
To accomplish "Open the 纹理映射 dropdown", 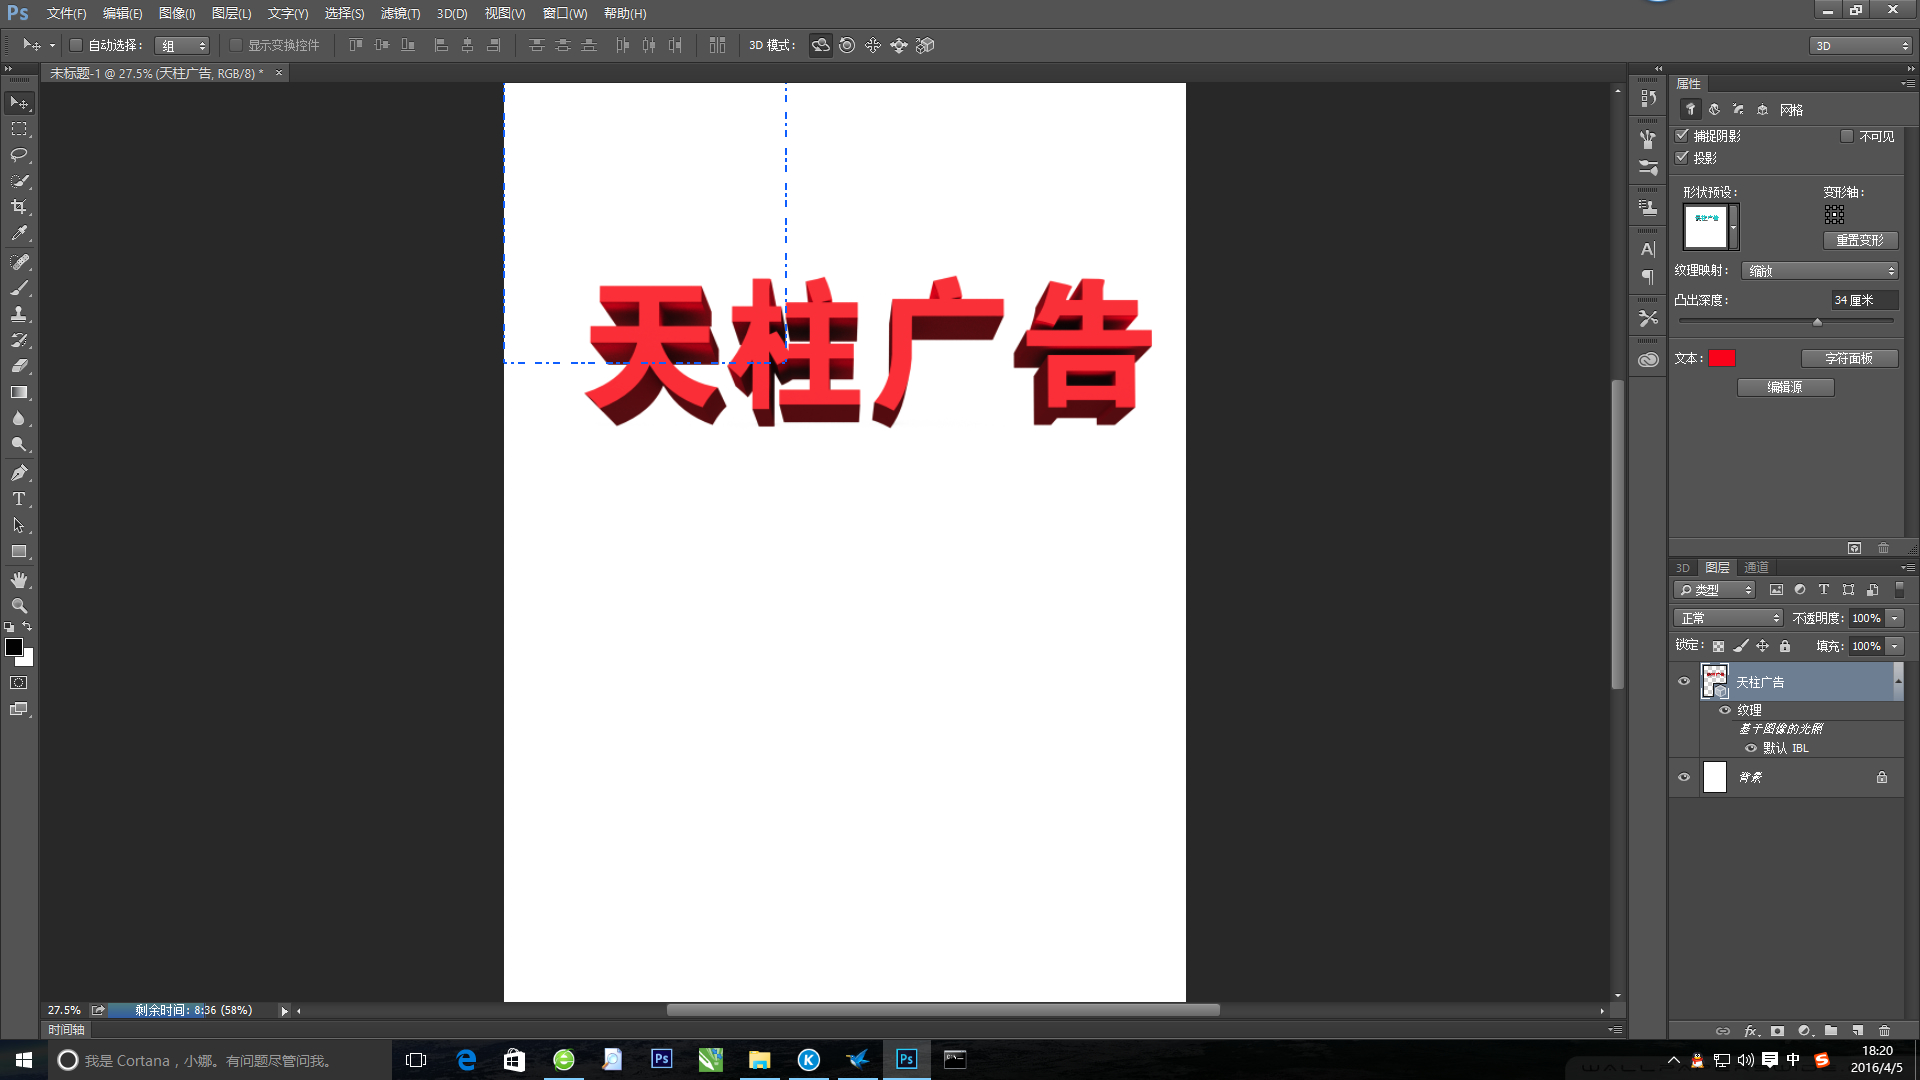I will [1819, 271].
